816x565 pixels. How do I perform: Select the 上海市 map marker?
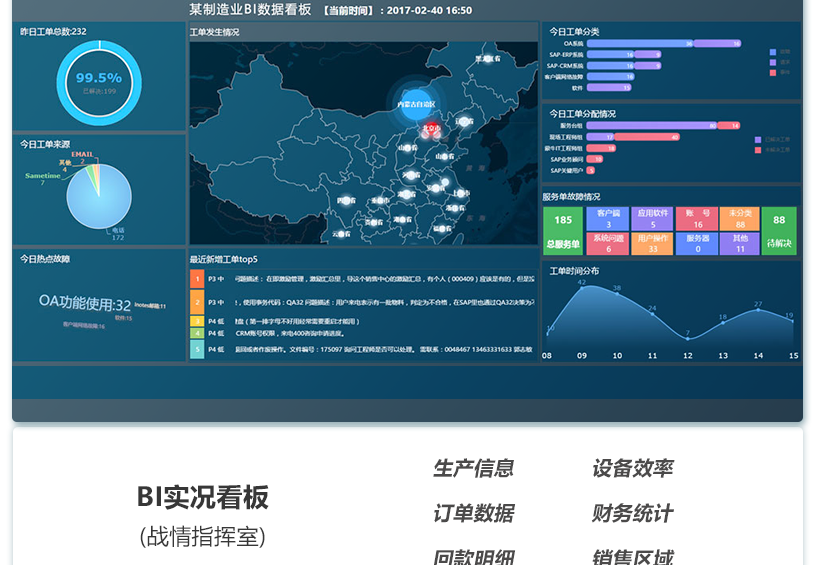(461, 193)
